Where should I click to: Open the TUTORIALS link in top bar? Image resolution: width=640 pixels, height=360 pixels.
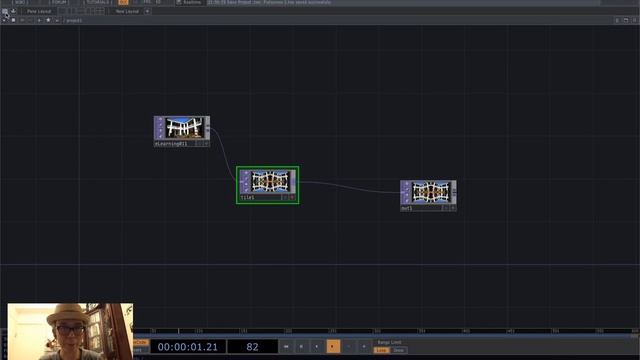point(98,2)
